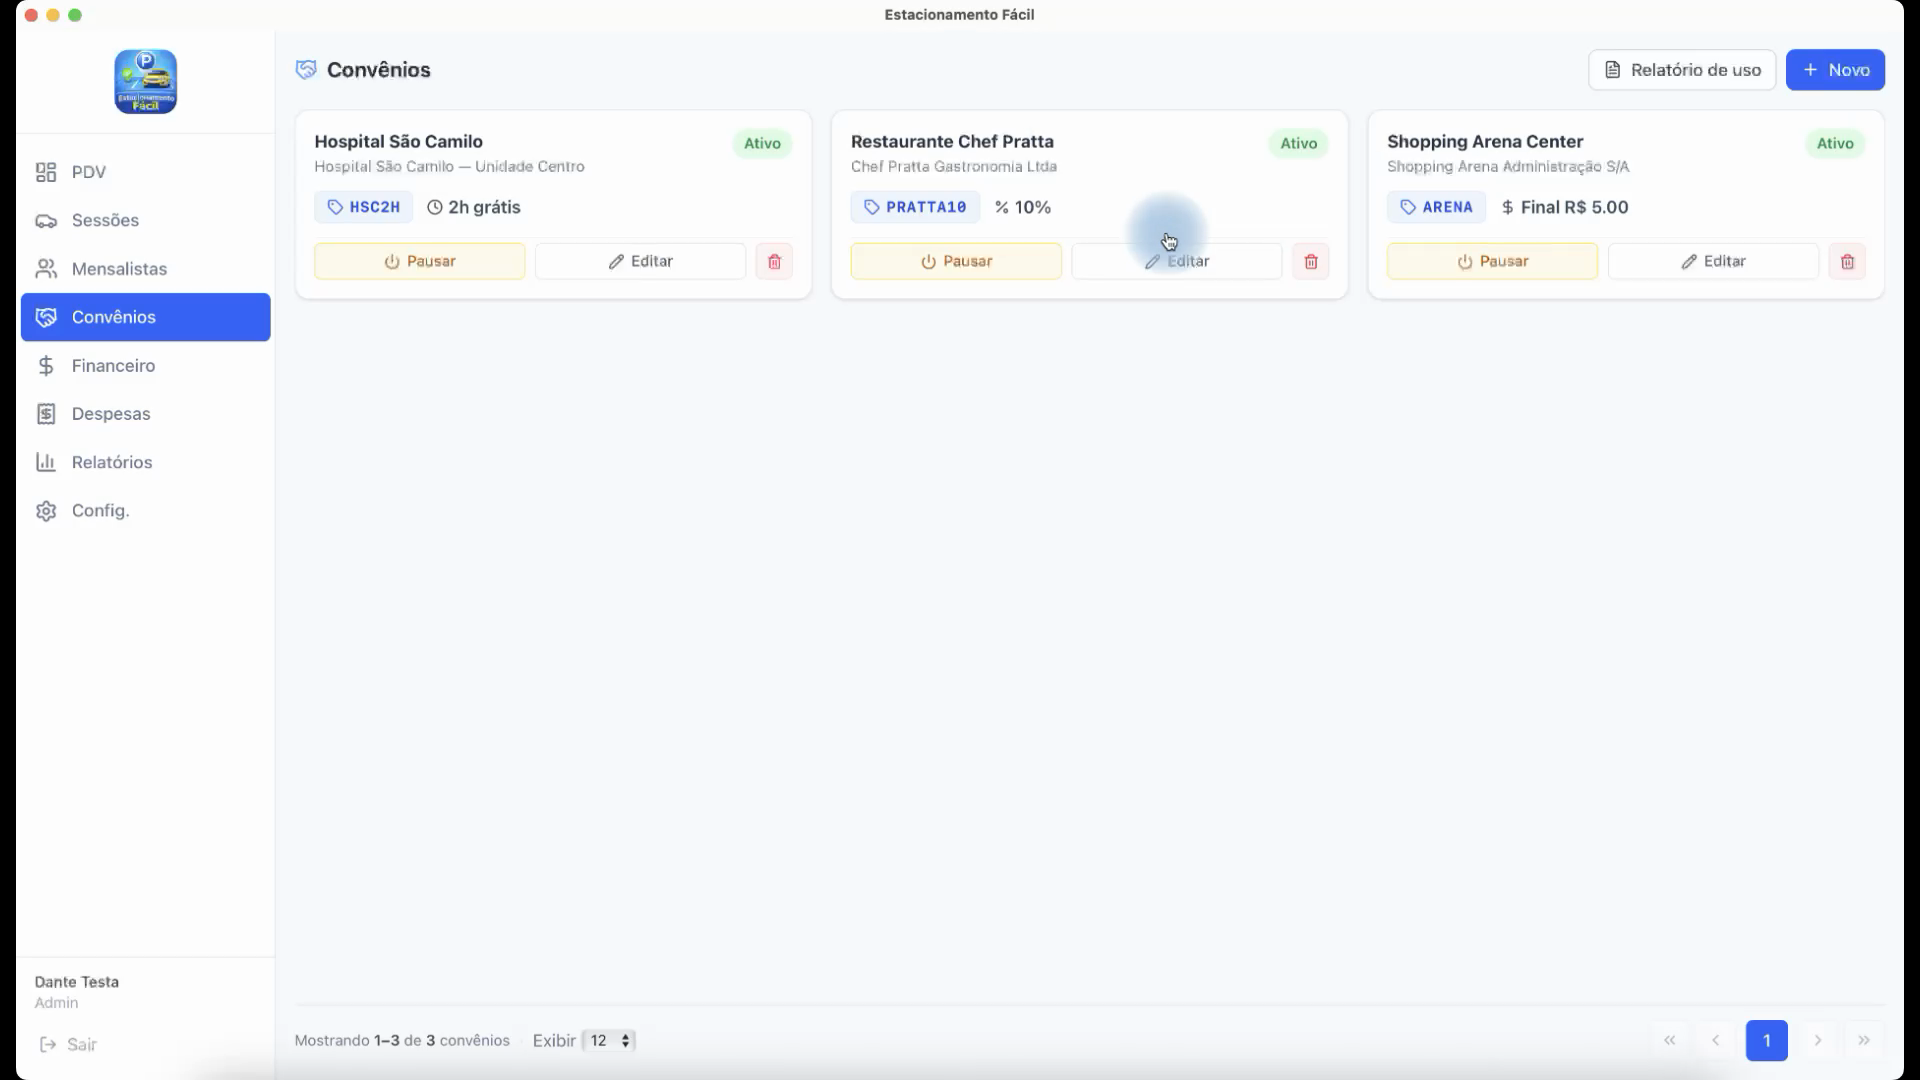
Task: Click the ARENA code tag
Action: (1437, 207)
